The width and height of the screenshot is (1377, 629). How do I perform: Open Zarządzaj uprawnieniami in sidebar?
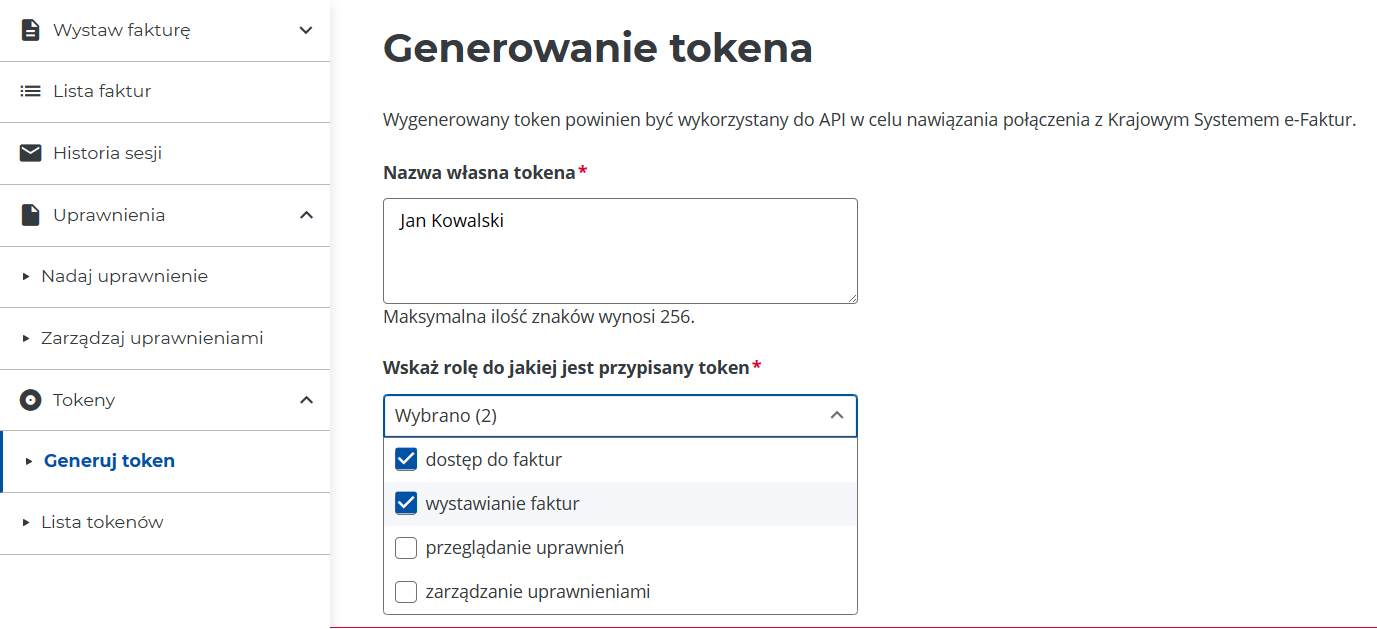click(152, 338)
